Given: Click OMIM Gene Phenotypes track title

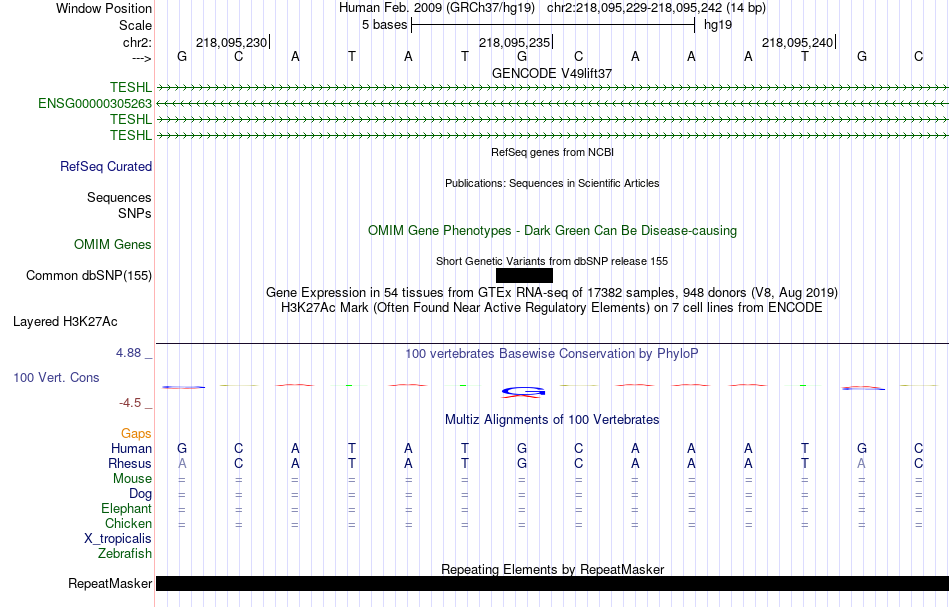Looking at the screenshot, I should point(552,231).
